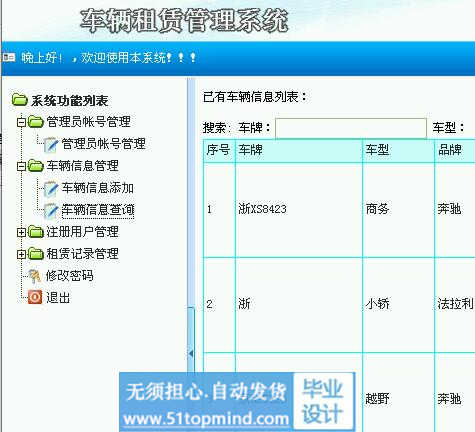Image resolution: width=475 pixels, height=432 pixels.
Task: Click the keys icon for 修改密码
Action: [x=35, y=276]
